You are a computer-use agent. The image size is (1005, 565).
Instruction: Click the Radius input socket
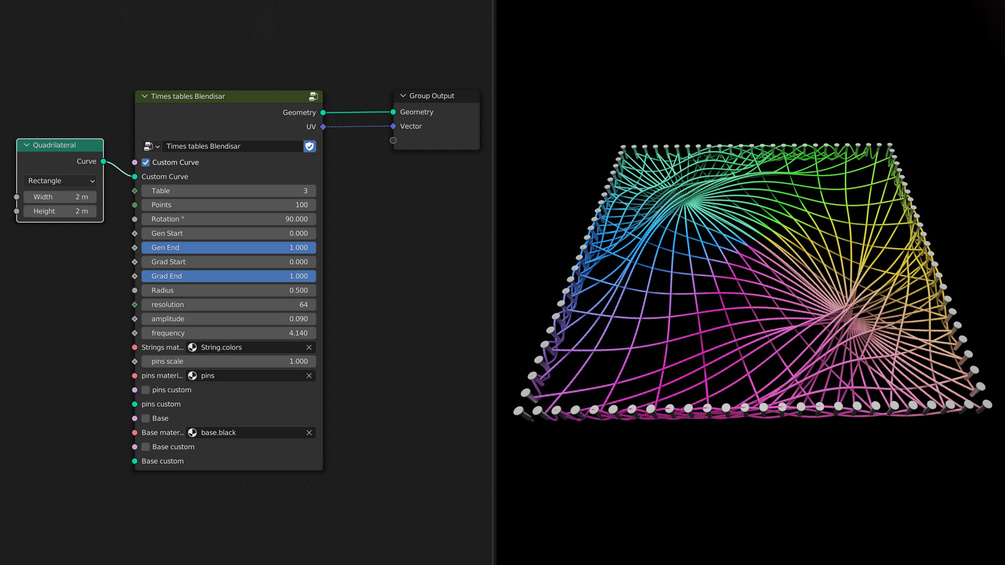135,290
